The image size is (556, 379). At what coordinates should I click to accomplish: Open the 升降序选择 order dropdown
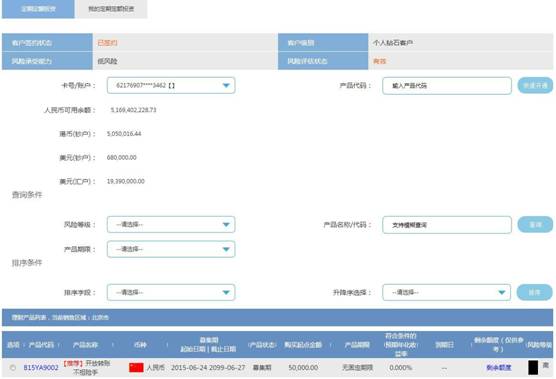(446, 292)
